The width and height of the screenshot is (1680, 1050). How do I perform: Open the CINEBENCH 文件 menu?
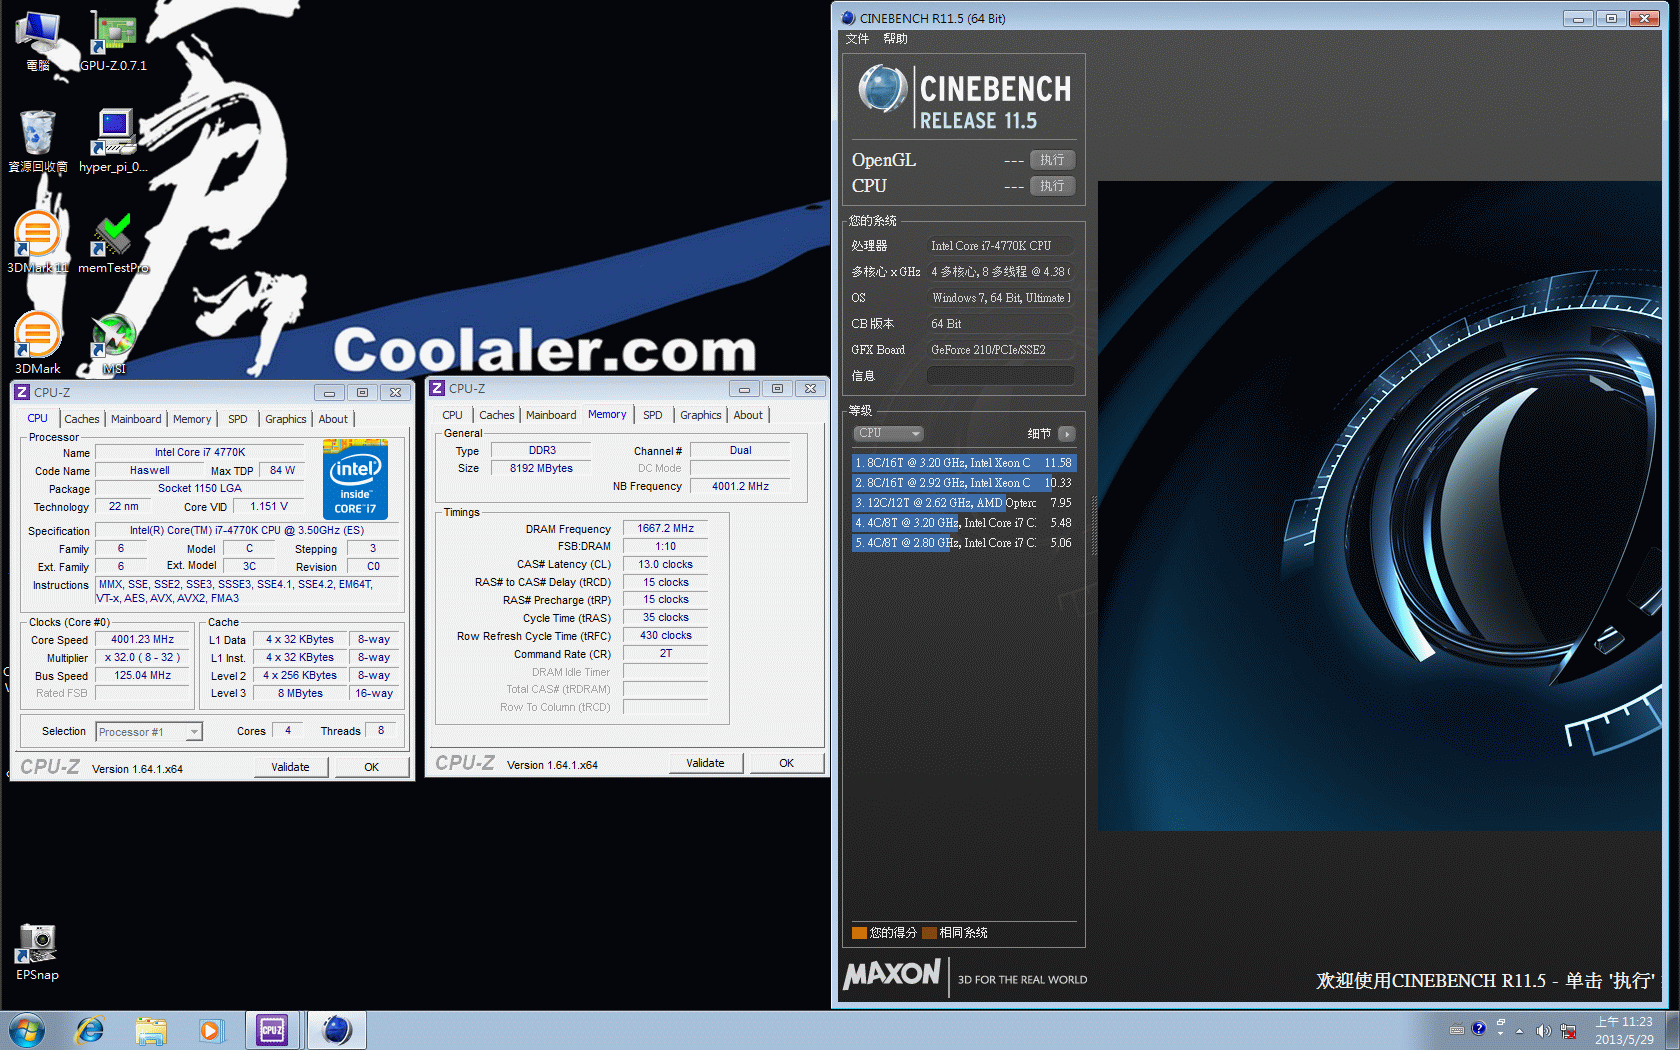pos(857,39)
